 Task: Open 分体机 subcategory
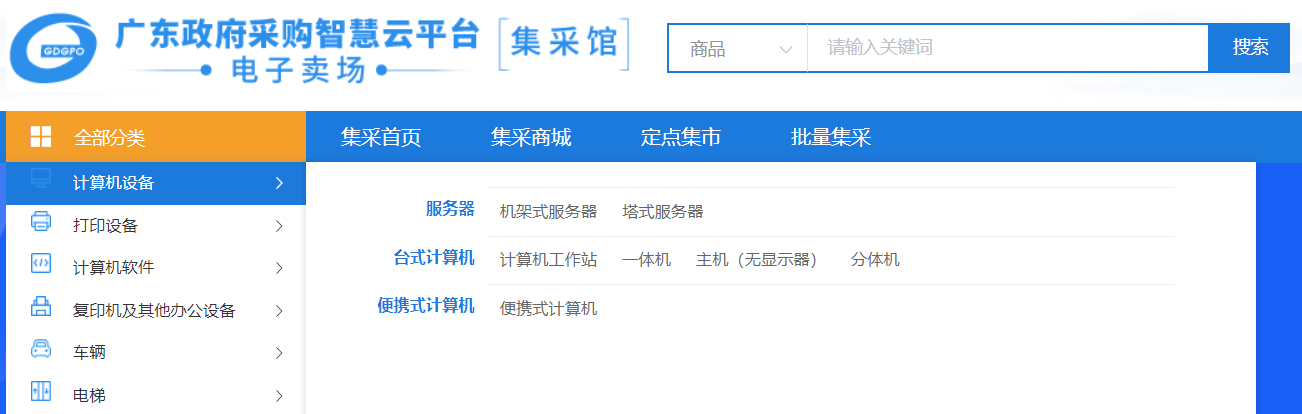[x=875, y=260]
